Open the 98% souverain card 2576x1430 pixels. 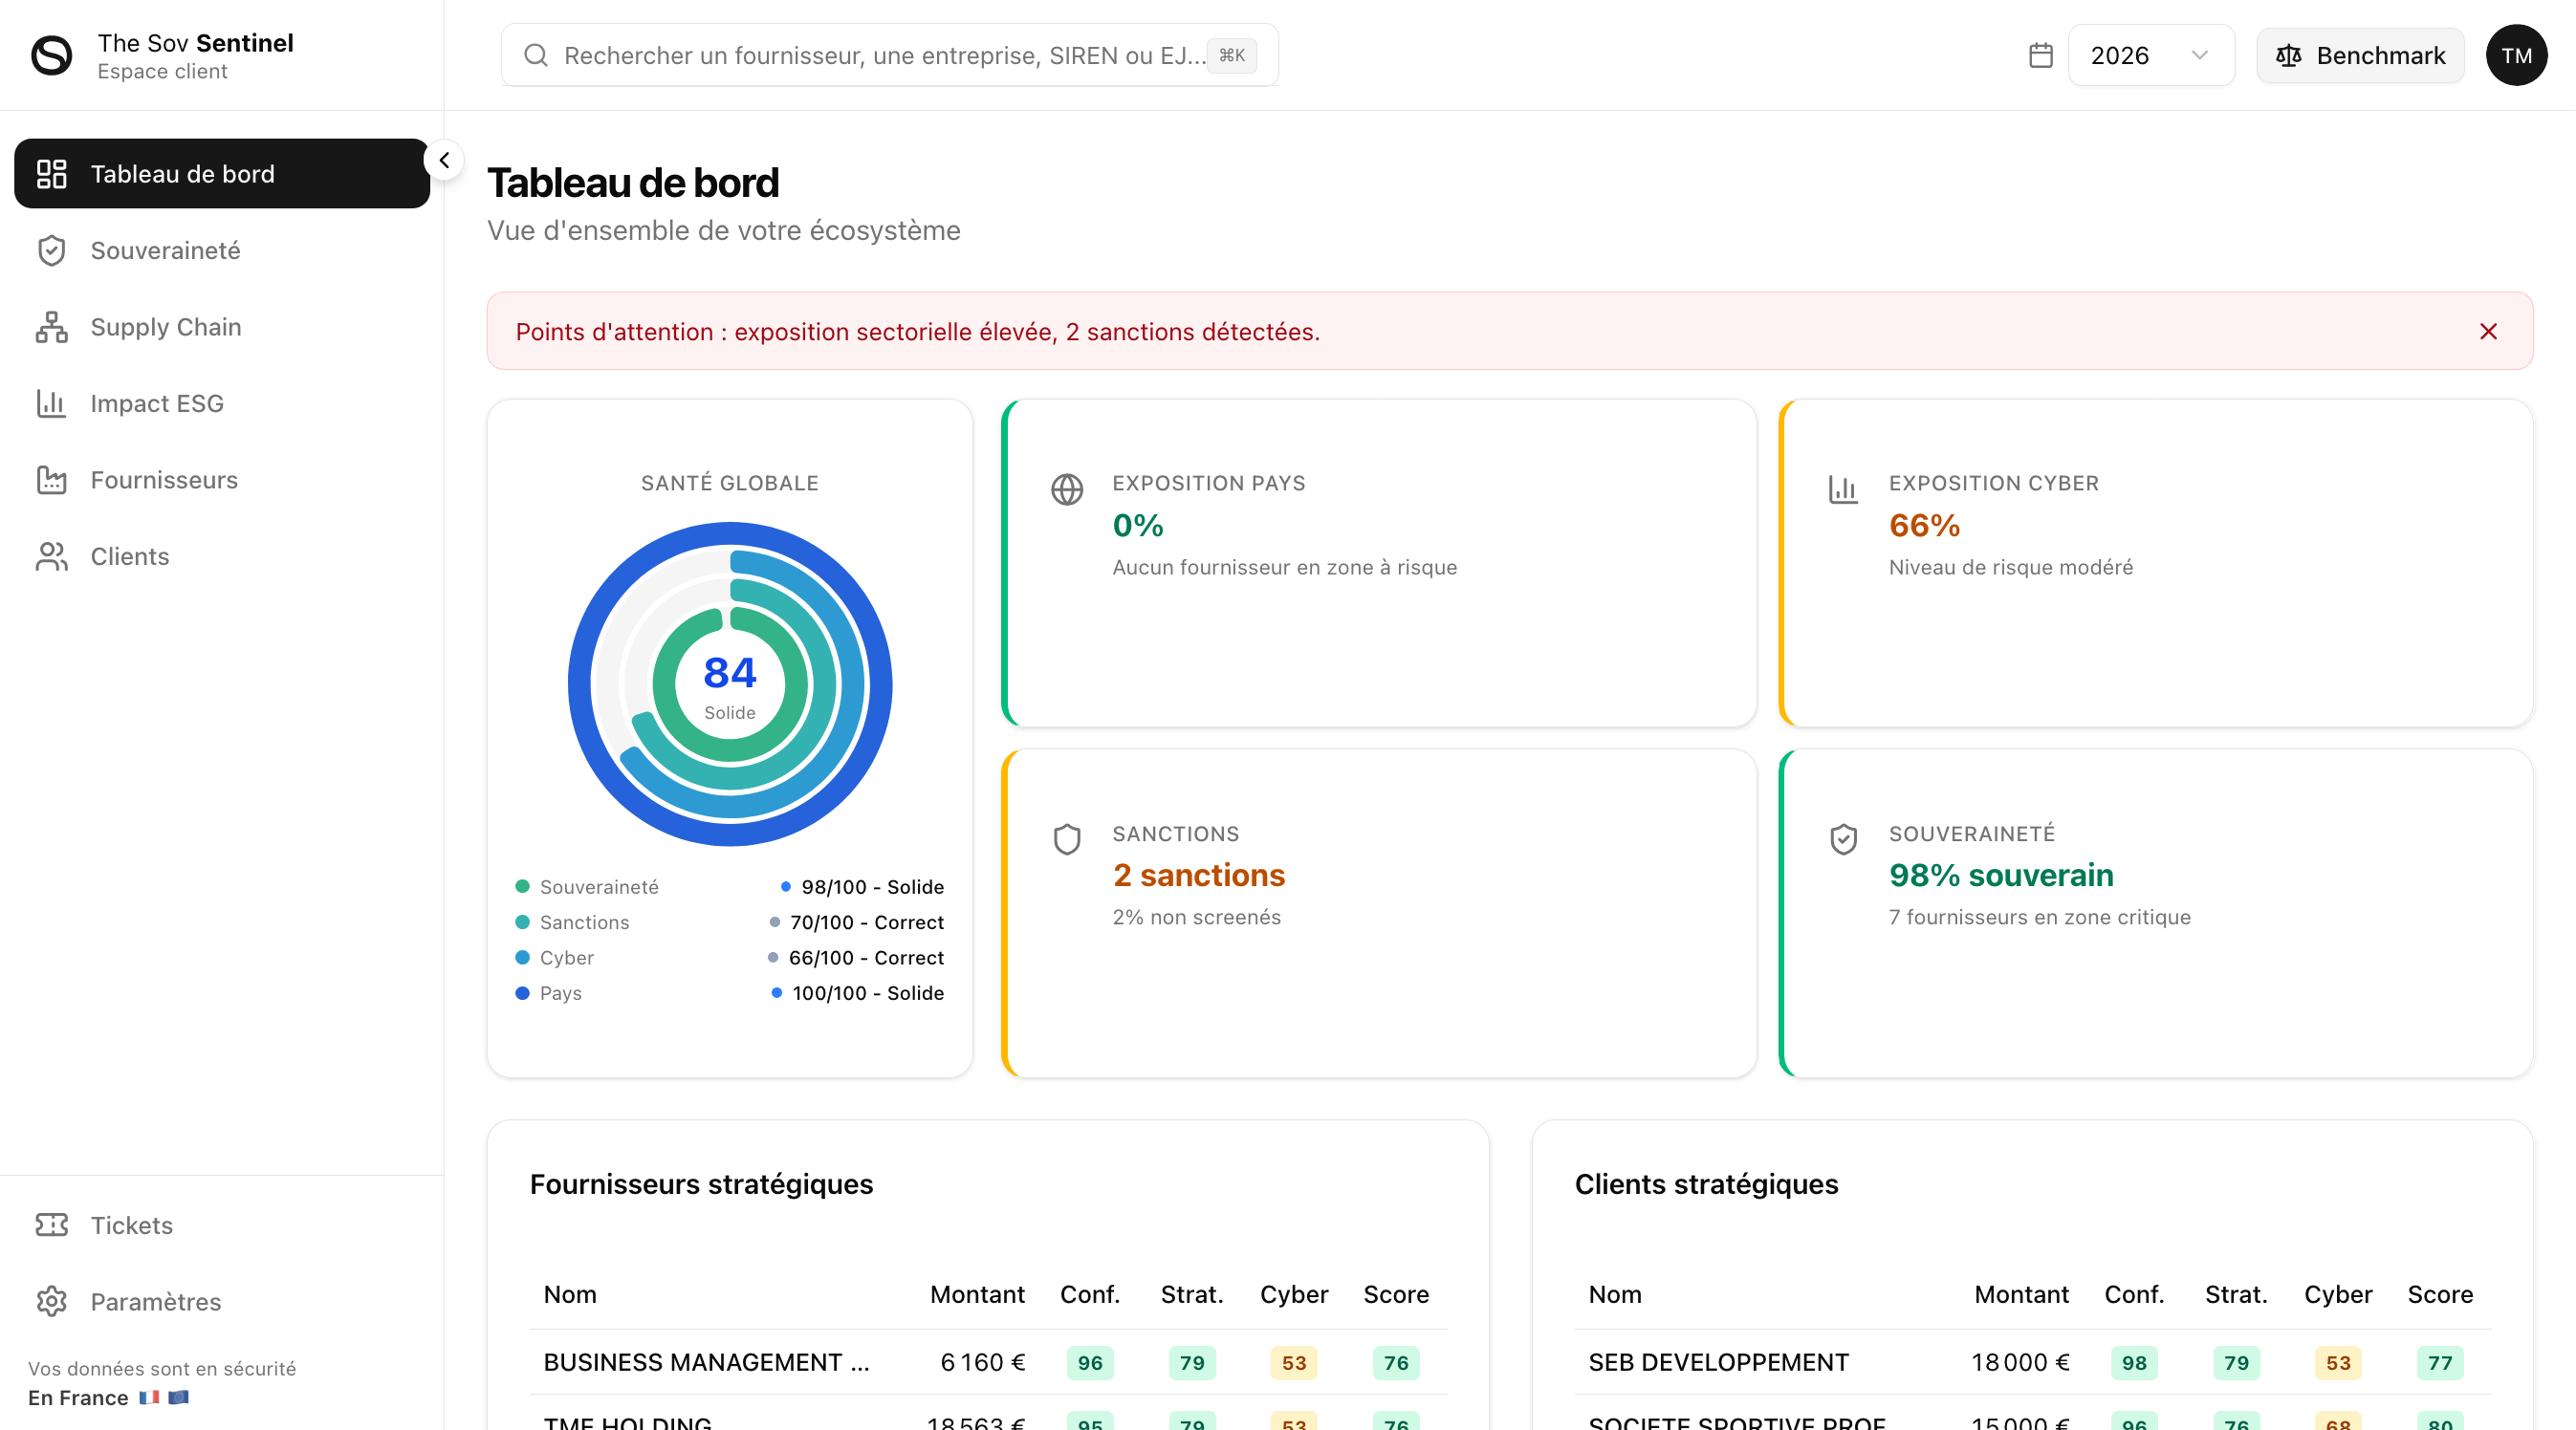tap(2156, 913)
